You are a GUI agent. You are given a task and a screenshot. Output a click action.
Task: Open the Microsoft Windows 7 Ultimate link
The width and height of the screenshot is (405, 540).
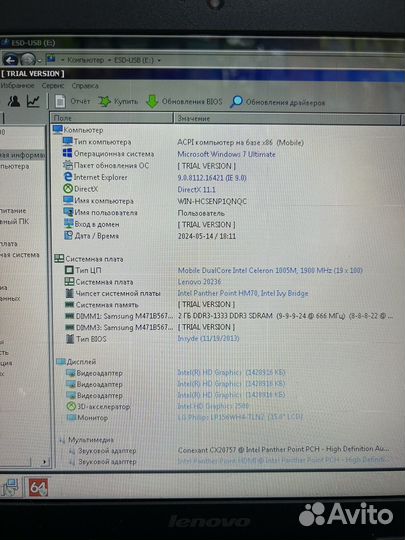coord(226,154)
